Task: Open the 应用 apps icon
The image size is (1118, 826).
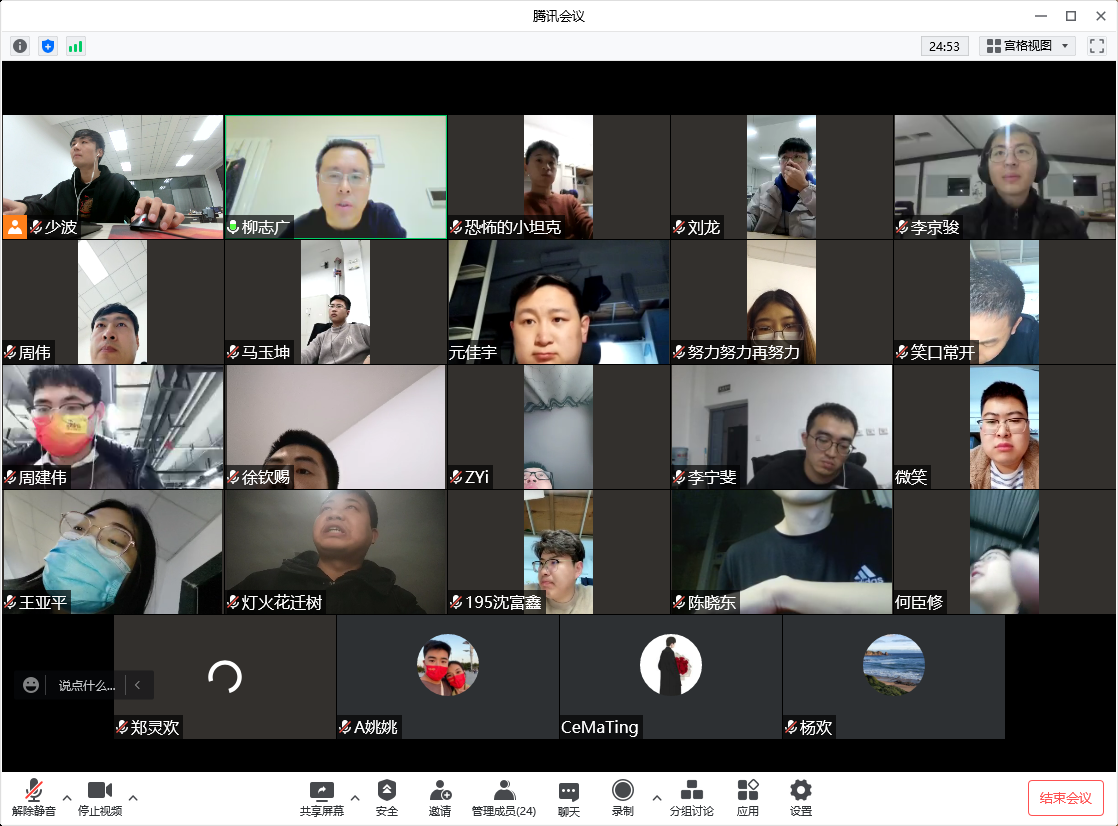Action: (747, 799)
